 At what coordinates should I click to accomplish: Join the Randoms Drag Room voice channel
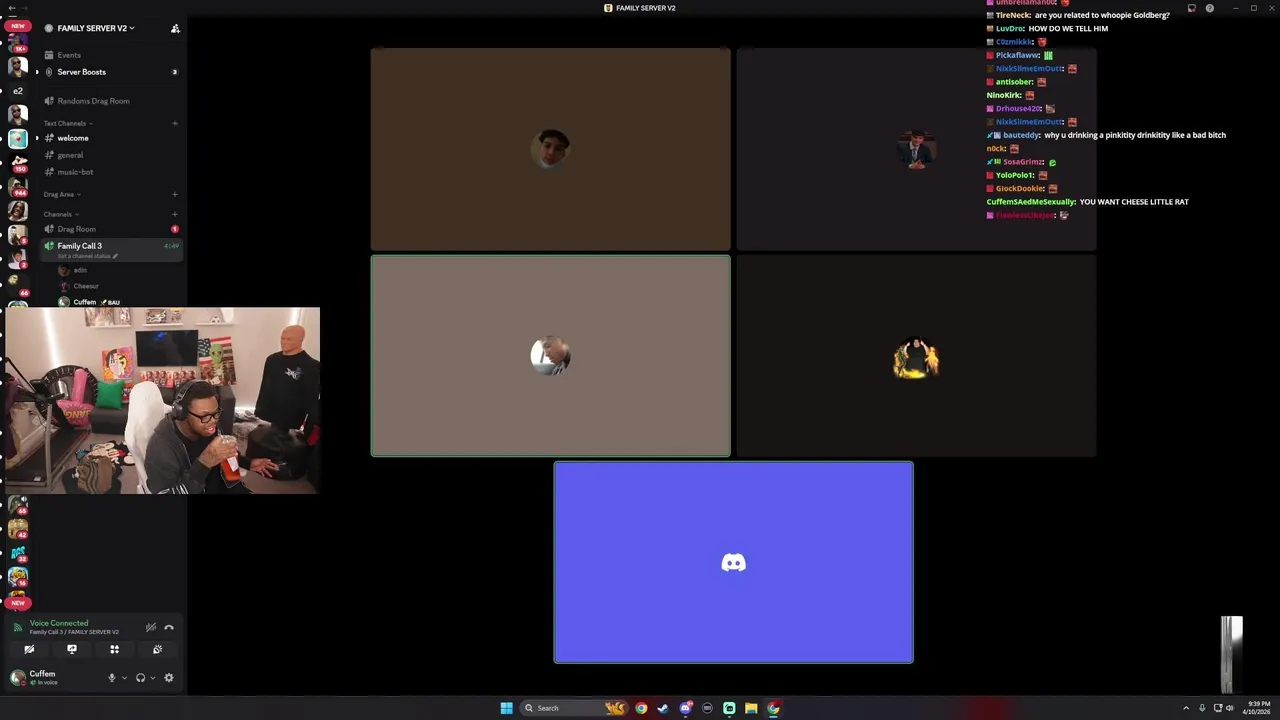93,101
